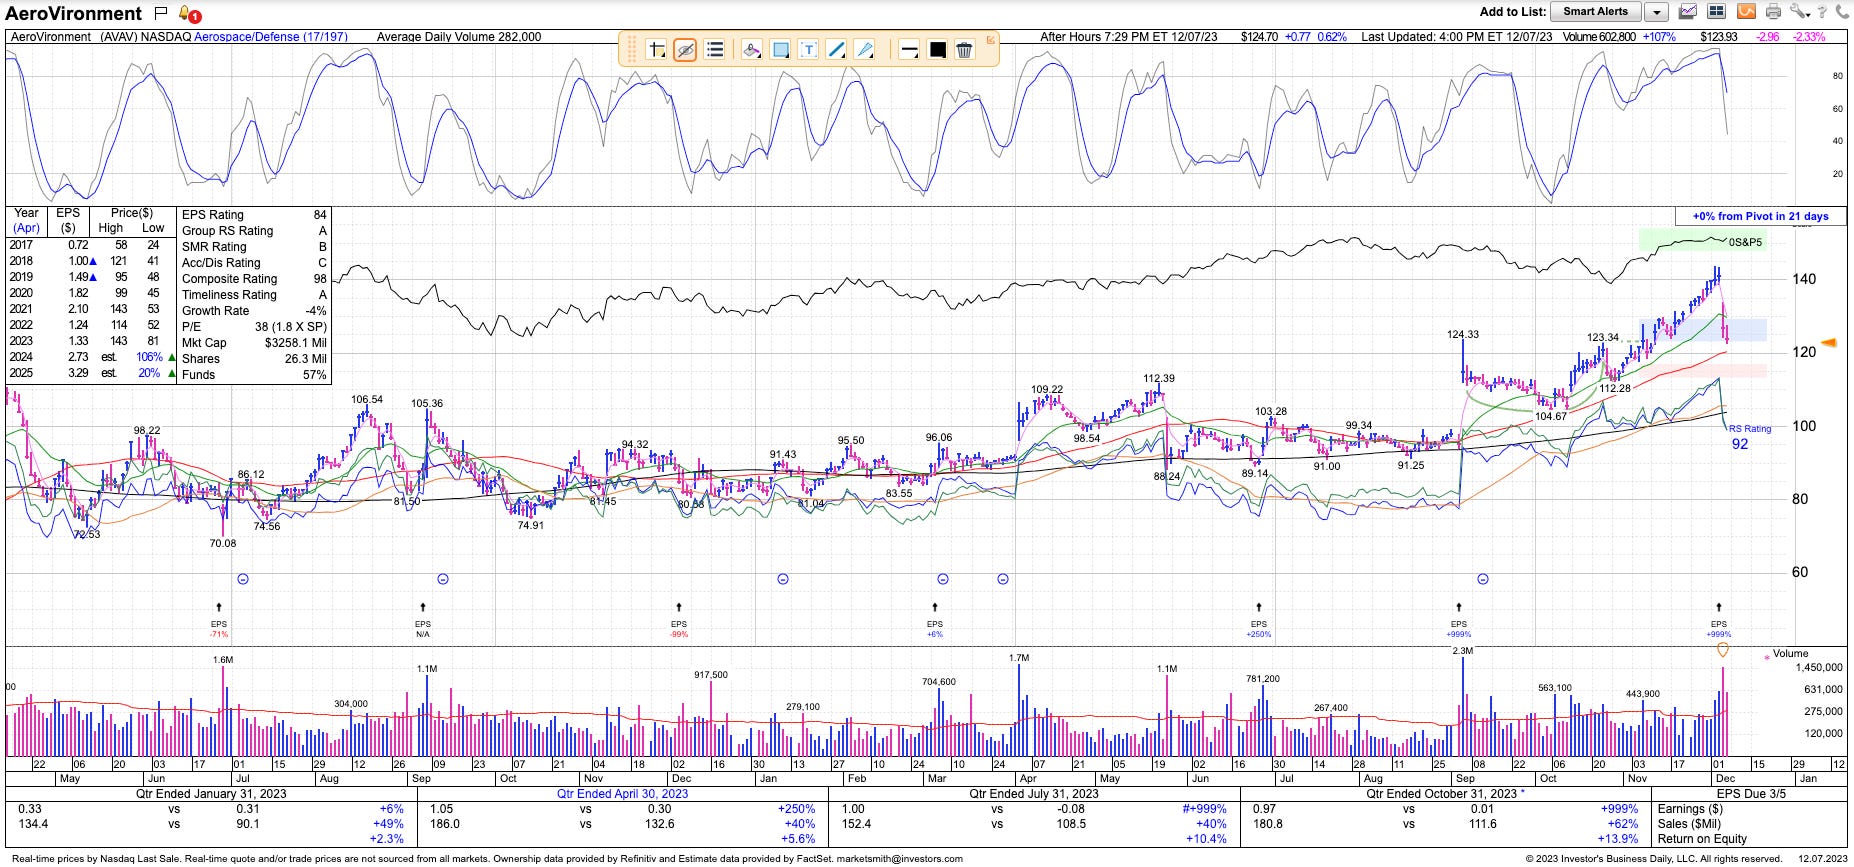Open the black color swatch picker
The image size is (1854, 867).
click(937, 49)
